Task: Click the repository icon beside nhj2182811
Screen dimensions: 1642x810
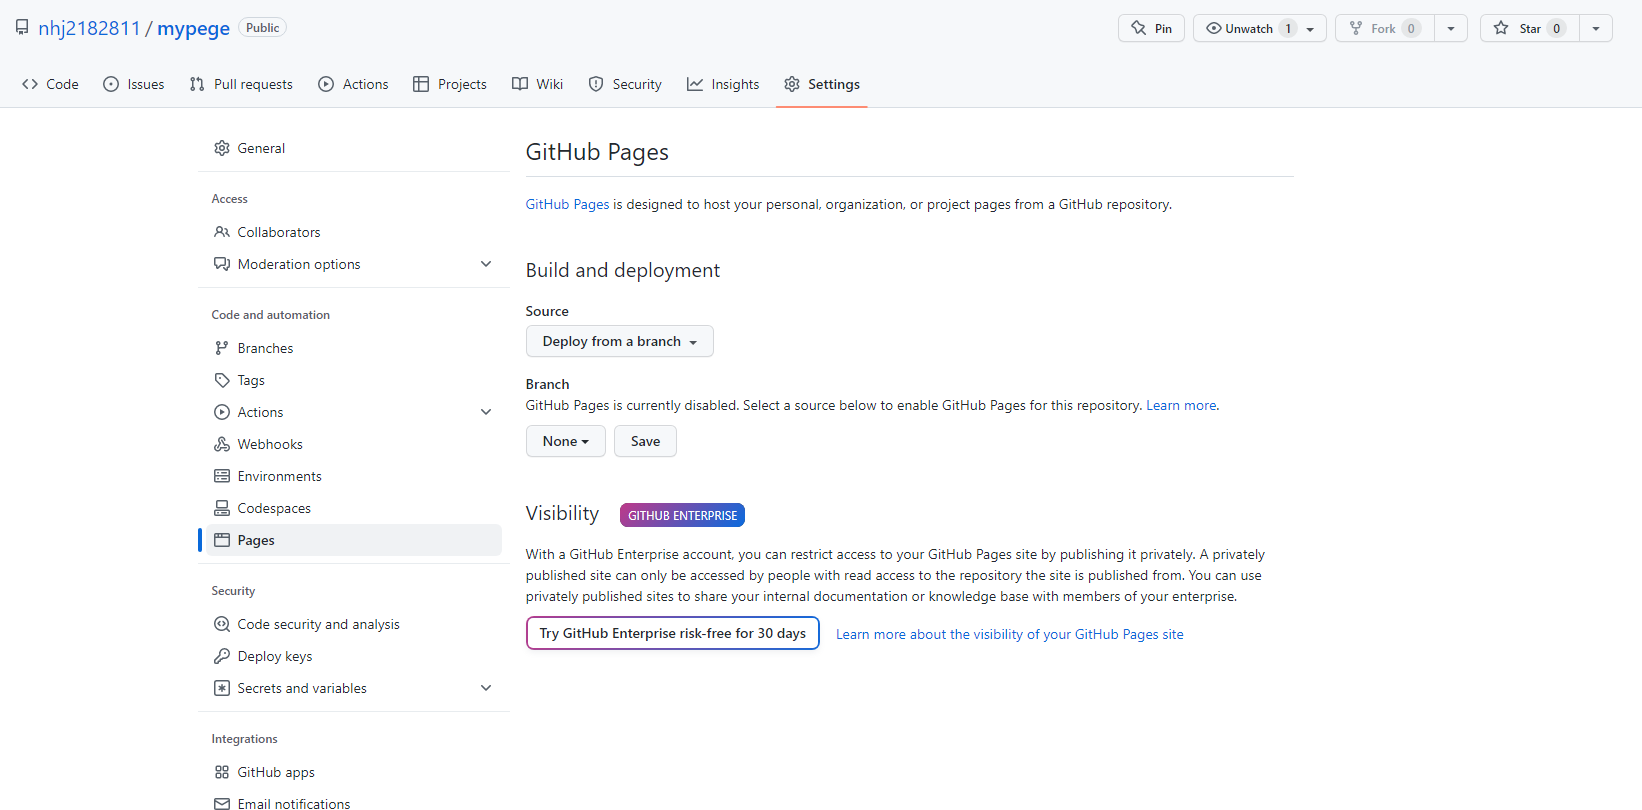Action: (x=22, y=28)
